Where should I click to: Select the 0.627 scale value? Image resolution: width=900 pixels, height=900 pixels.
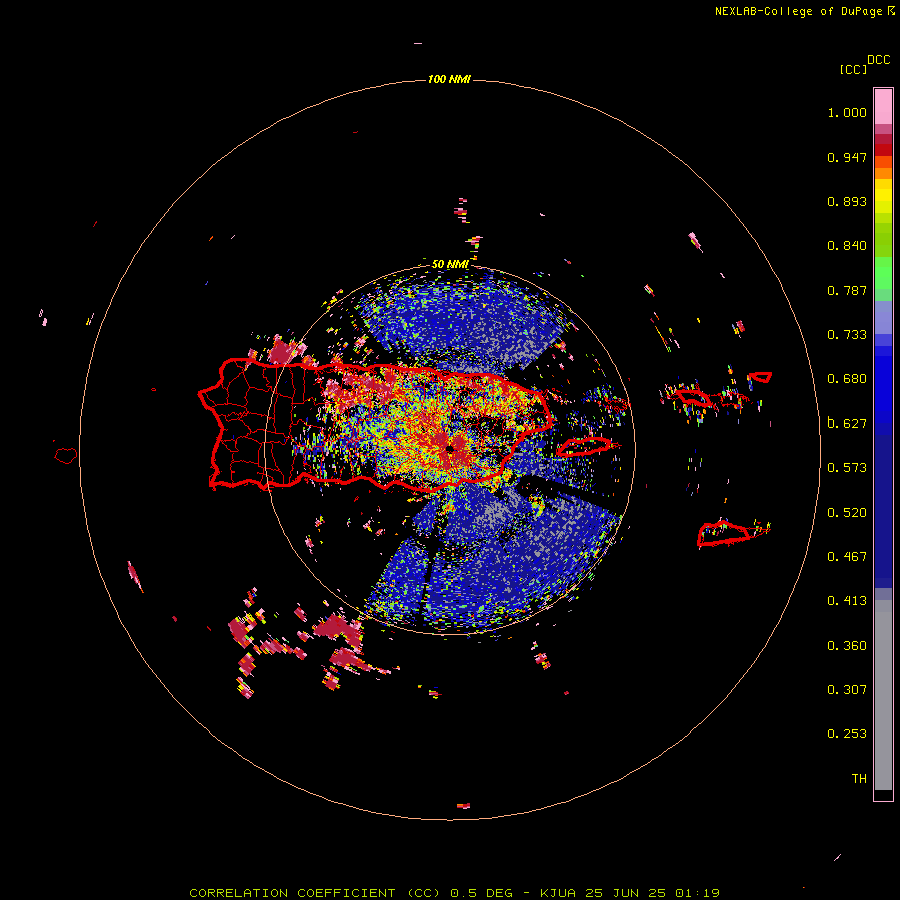847,424
